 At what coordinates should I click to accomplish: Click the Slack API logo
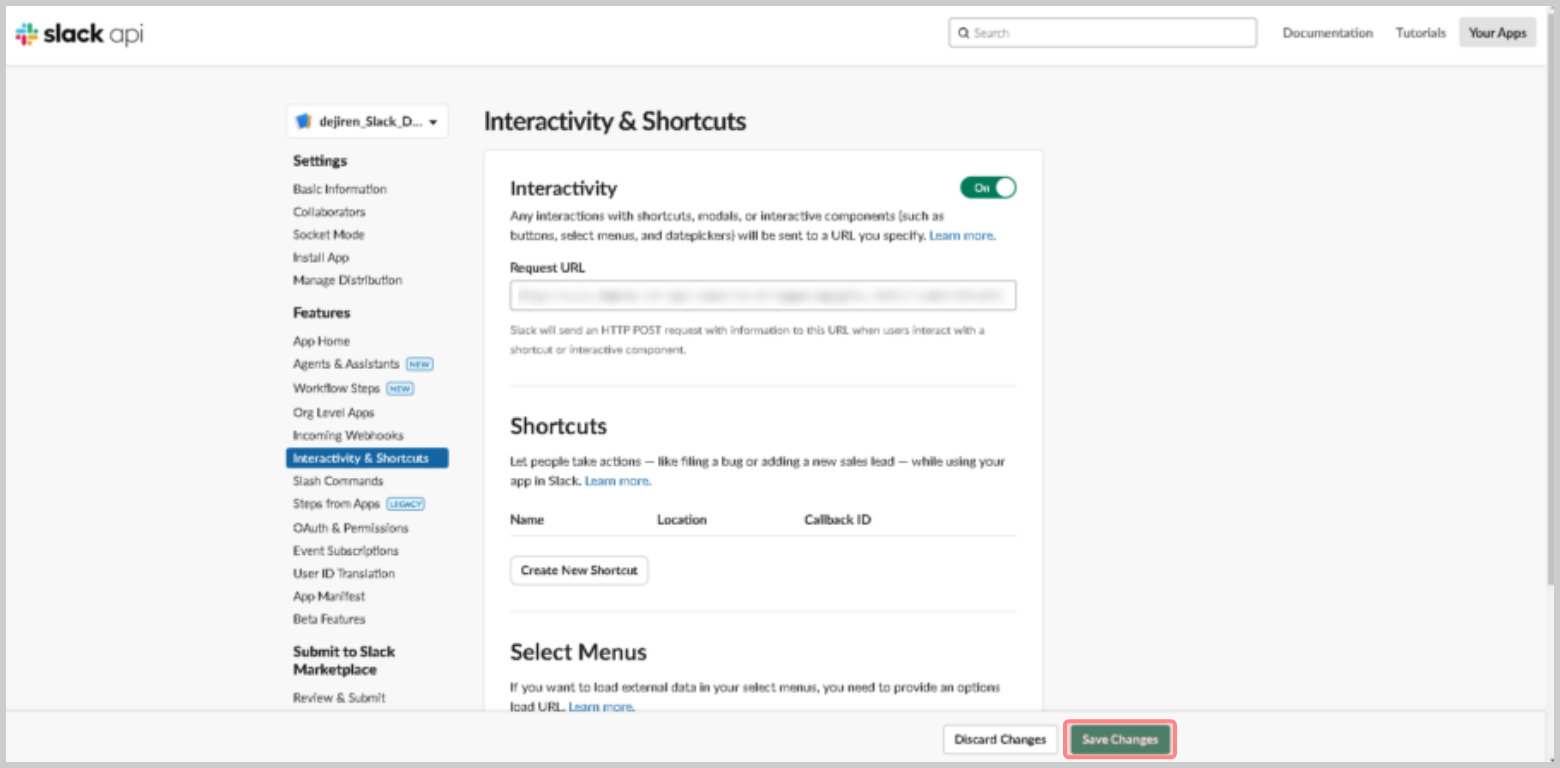point(80,34)
